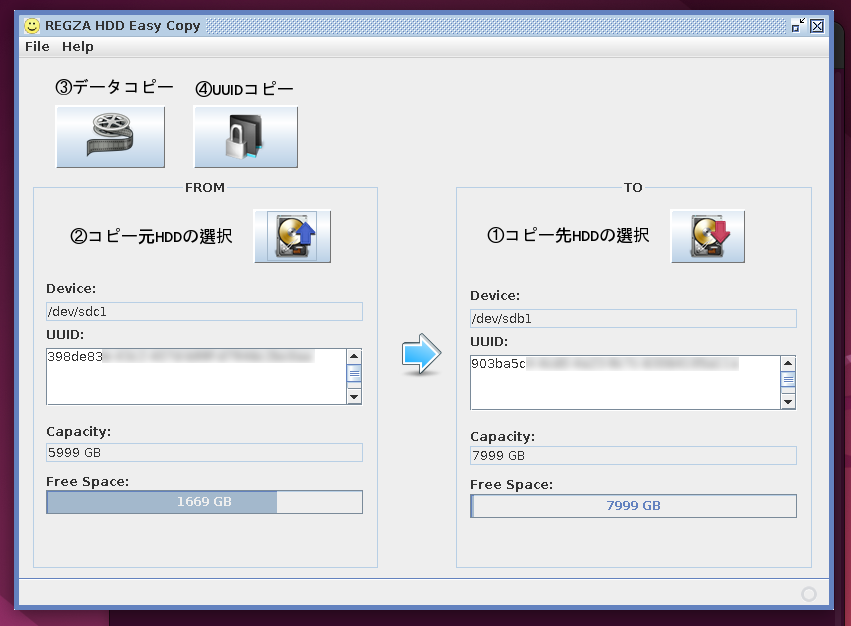This screenshot has height=626, width=851.
Task: Open the File menu
Action: pyautogui.click(x=37, y=47)
